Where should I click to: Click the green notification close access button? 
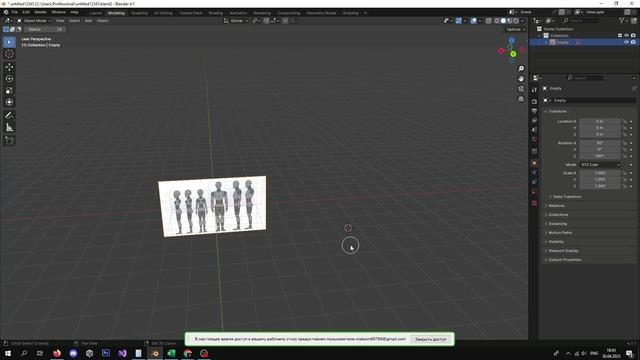tap(430, 339)
